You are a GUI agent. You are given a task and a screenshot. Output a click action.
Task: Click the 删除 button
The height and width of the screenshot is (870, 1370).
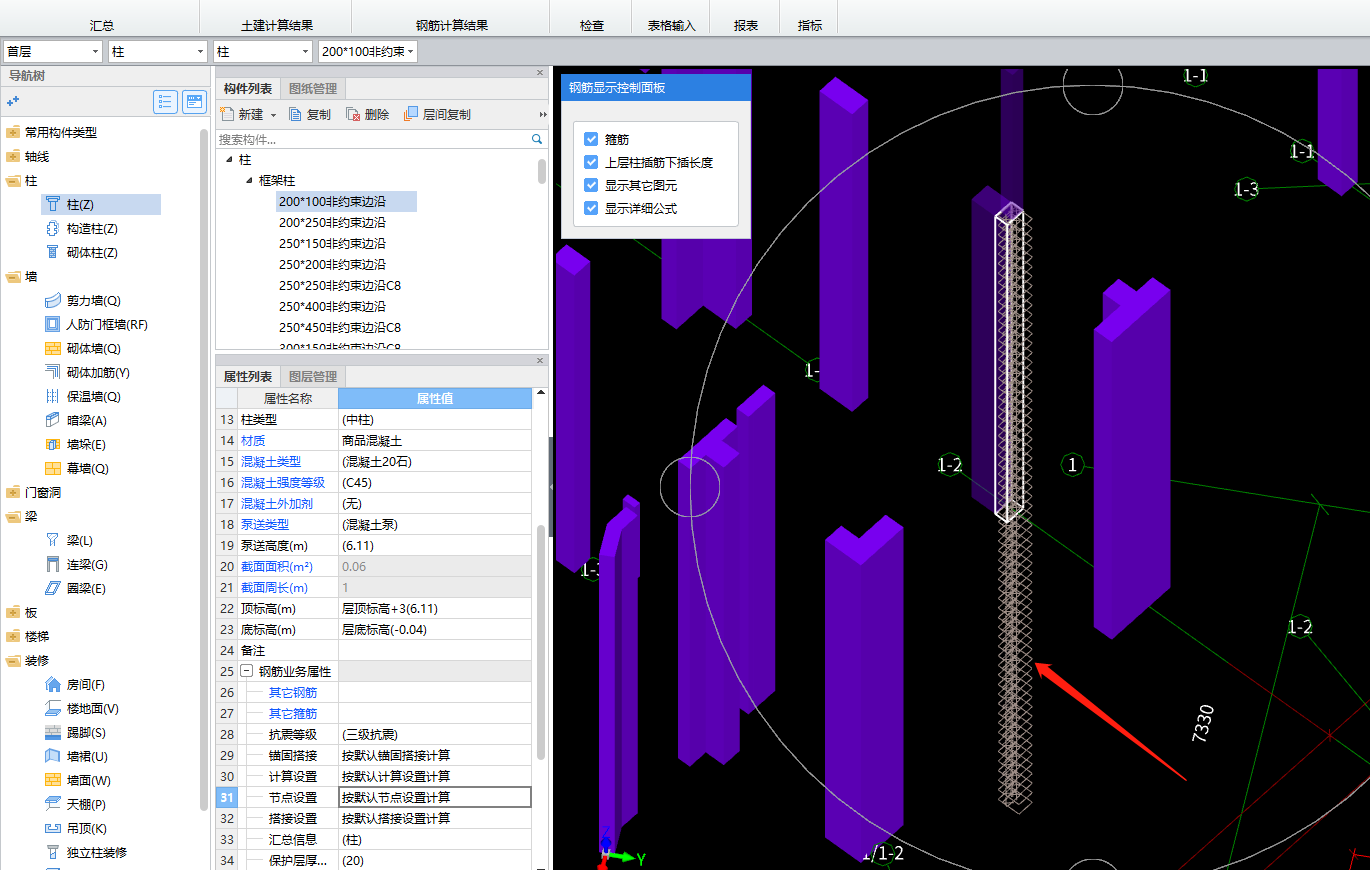tap(367, 115)
